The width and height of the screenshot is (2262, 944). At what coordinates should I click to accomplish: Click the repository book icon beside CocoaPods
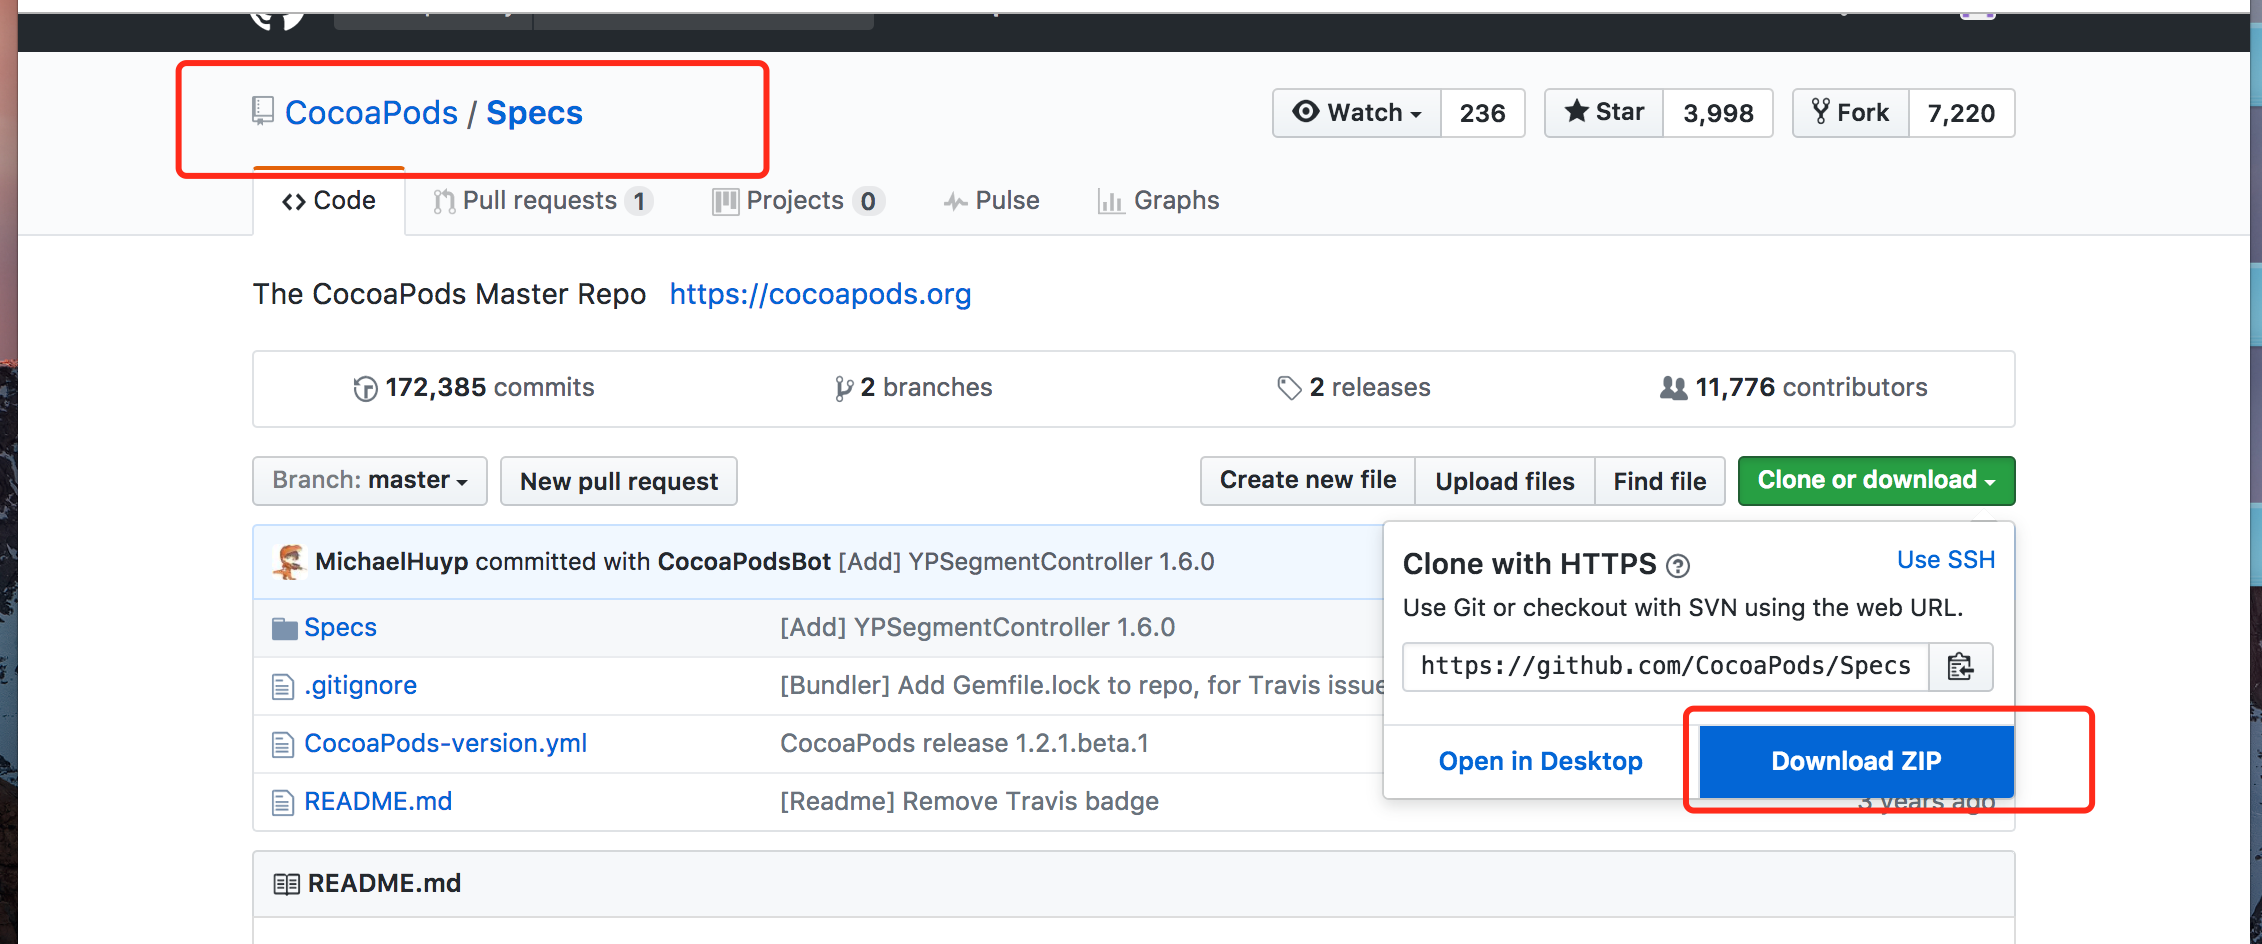[x=263, y=111]
